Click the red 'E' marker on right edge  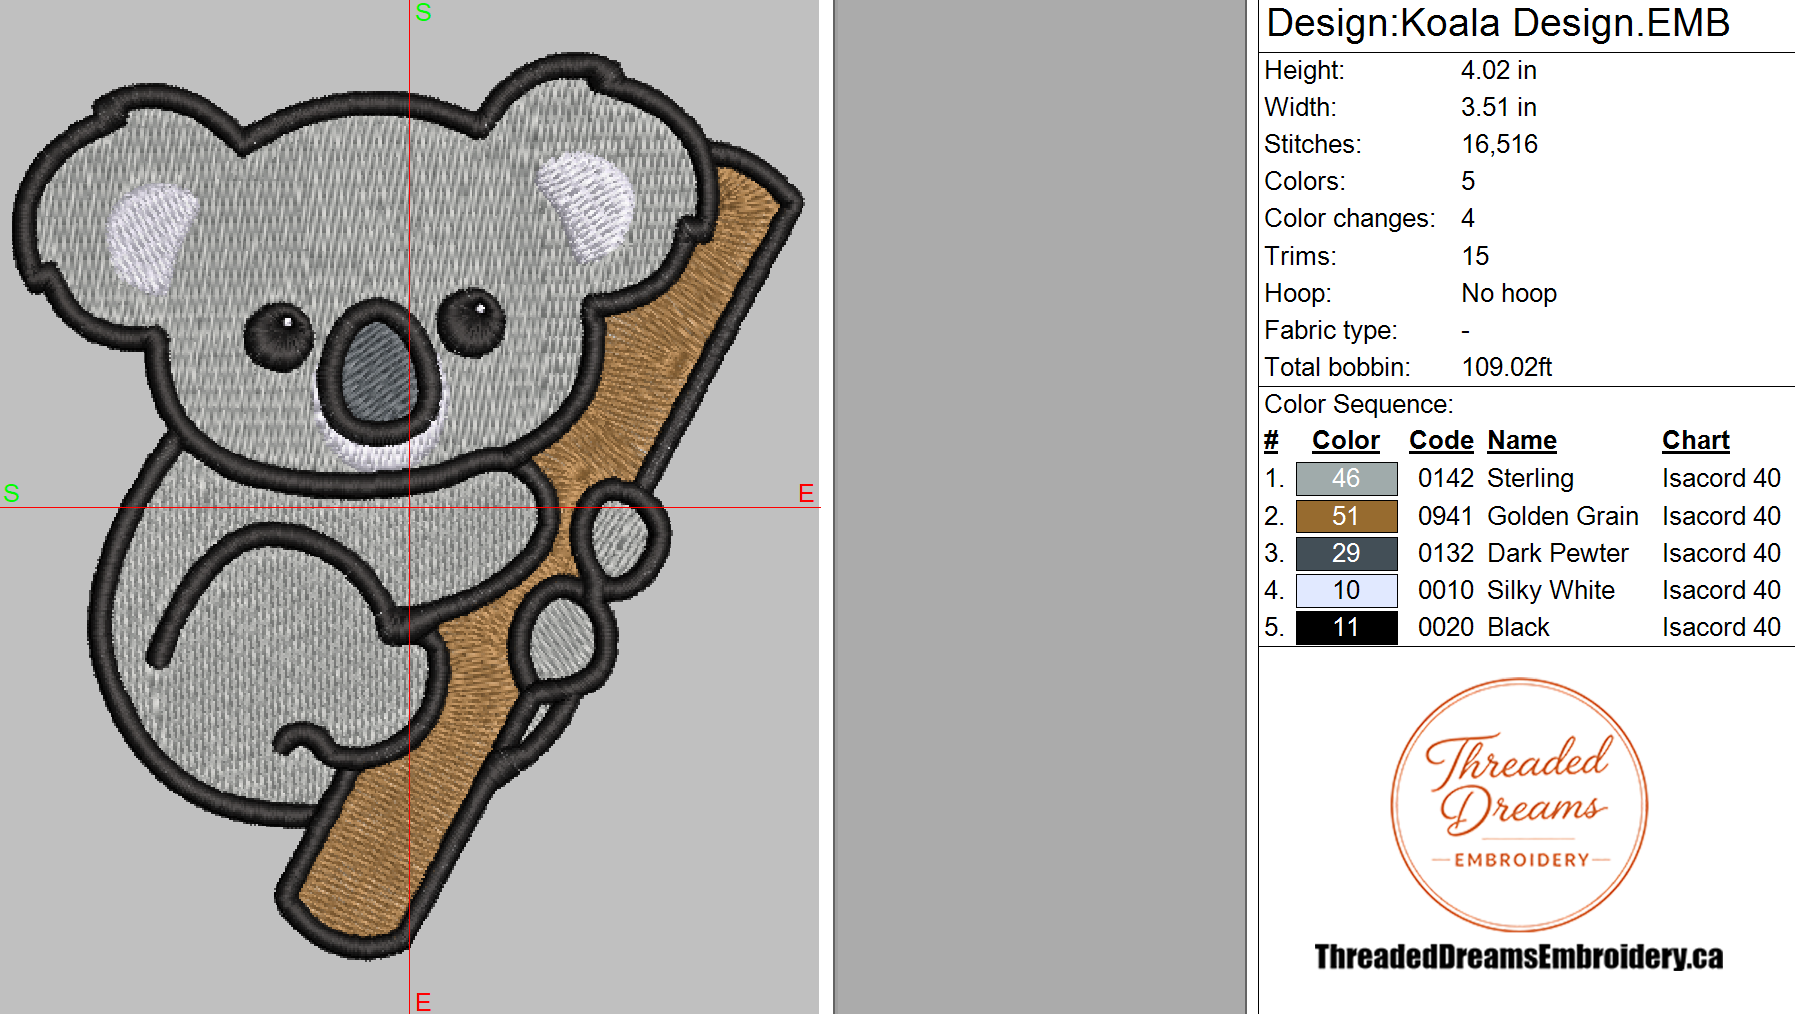[806, 493]
